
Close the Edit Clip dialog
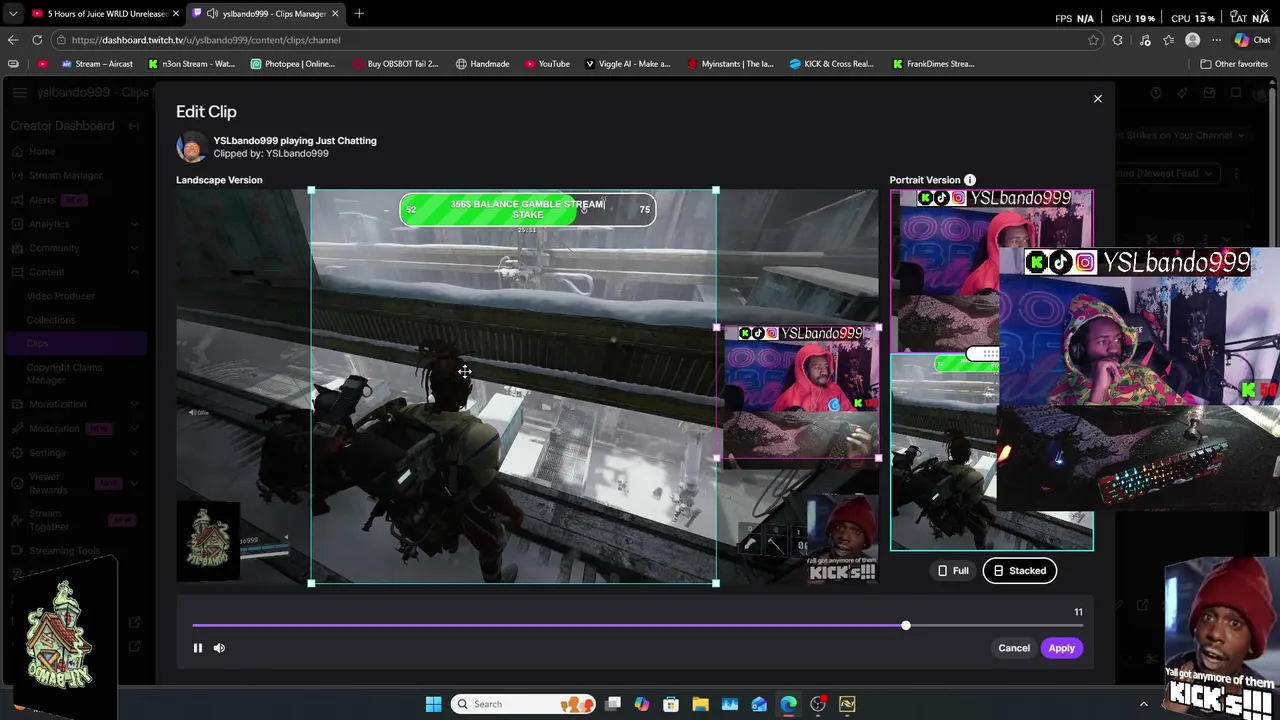coord(1097,99)
